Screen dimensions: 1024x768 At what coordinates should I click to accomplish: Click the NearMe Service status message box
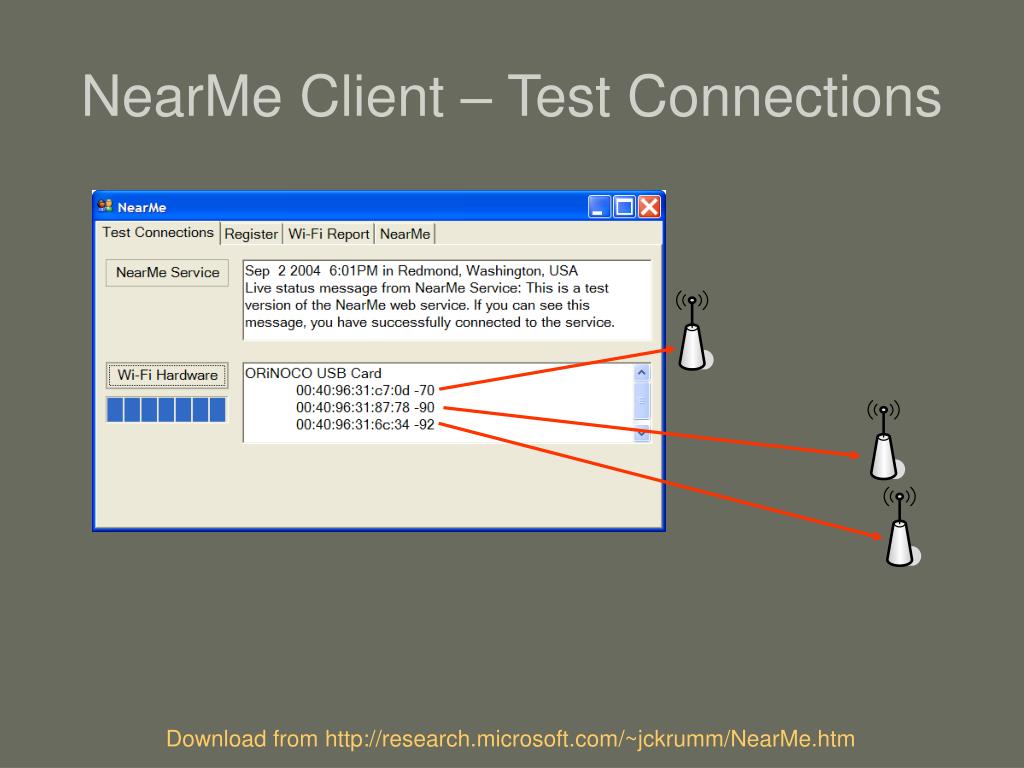447,300
